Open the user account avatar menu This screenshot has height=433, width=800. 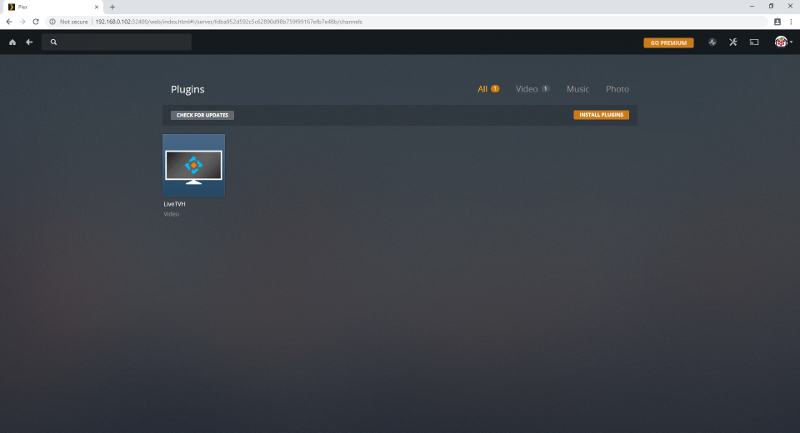pyautogui.click(x=783, y=42)
